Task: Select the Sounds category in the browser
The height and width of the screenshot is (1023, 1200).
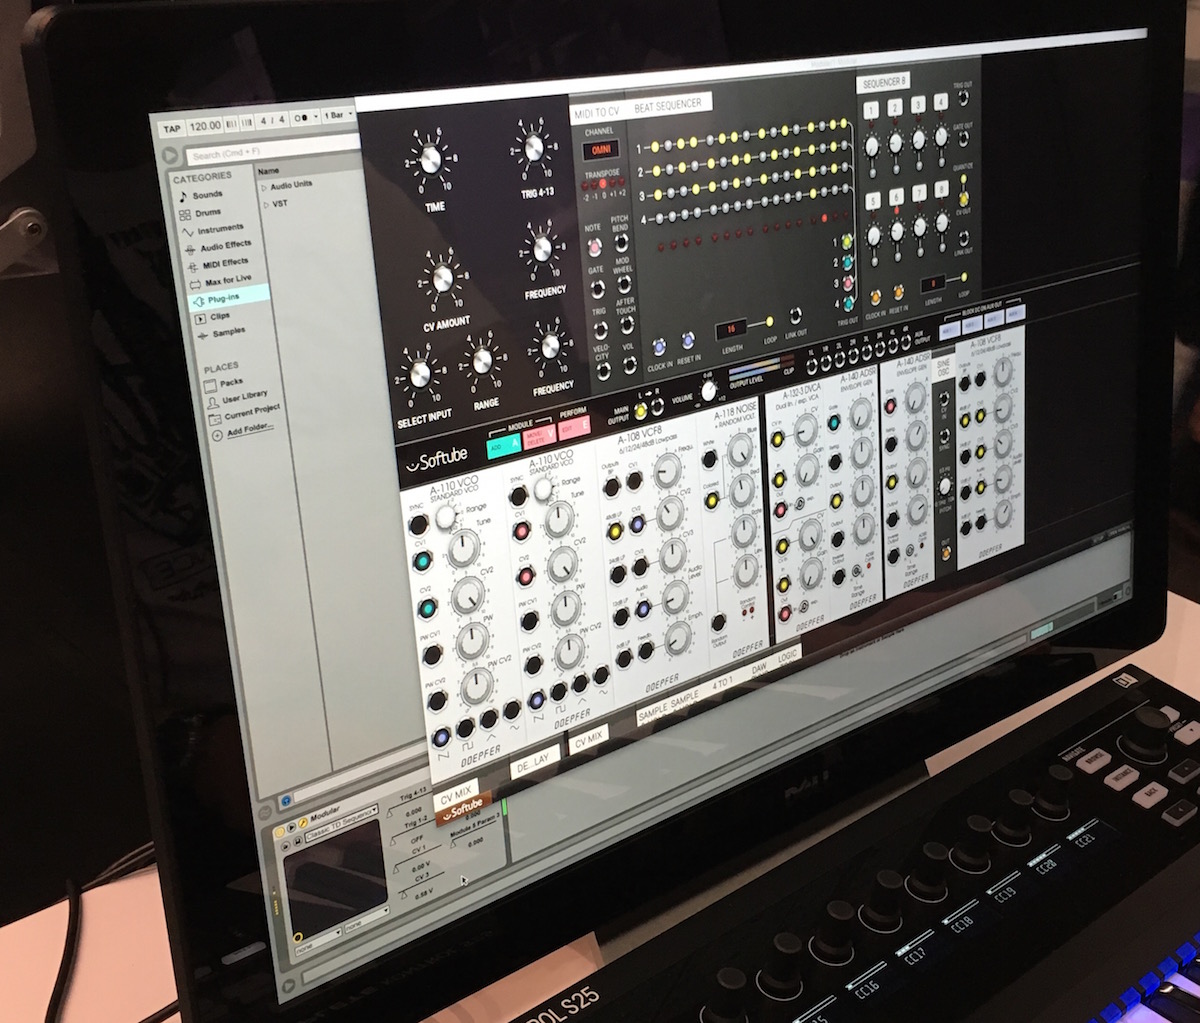Action: (208, 193)
